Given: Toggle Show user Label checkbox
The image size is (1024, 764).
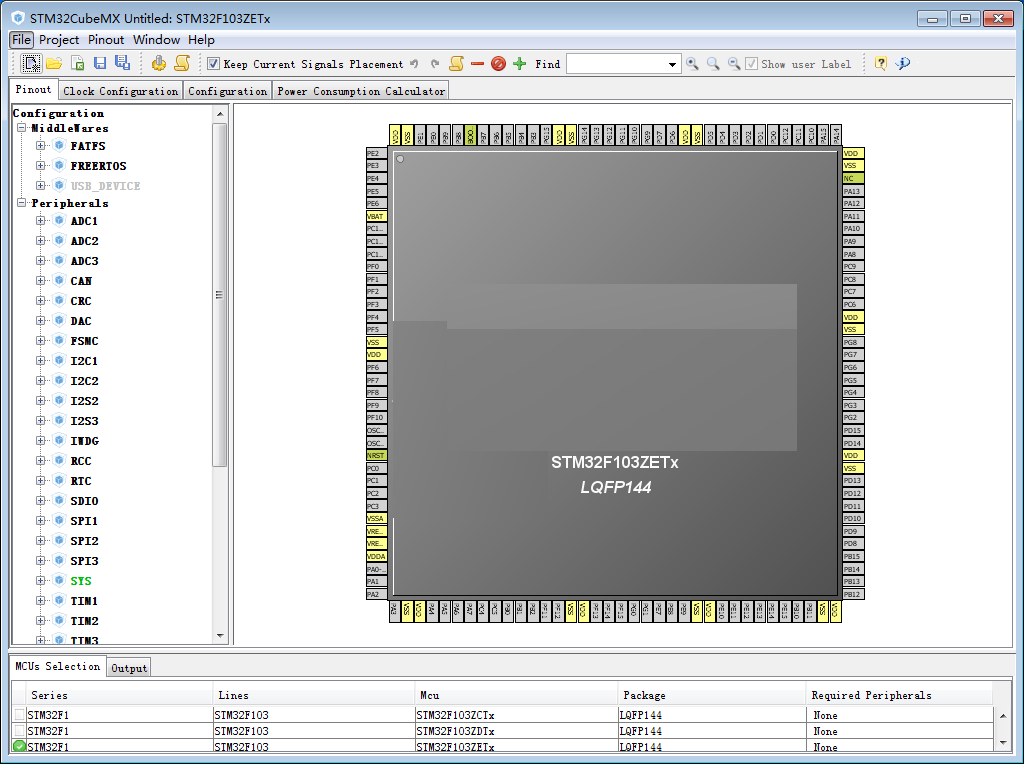Looking at the screenshot, I should click(x=752, y=63).
